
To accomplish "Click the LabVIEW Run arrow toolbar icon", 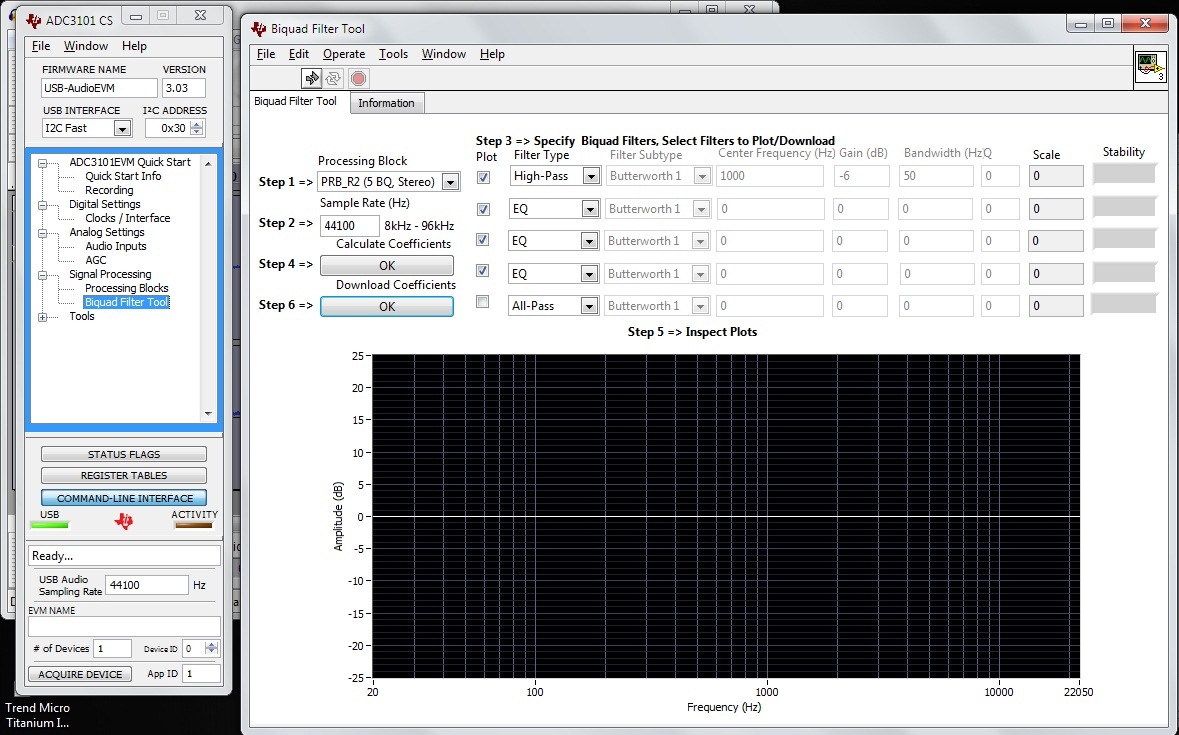I will [x=311, y=78].
